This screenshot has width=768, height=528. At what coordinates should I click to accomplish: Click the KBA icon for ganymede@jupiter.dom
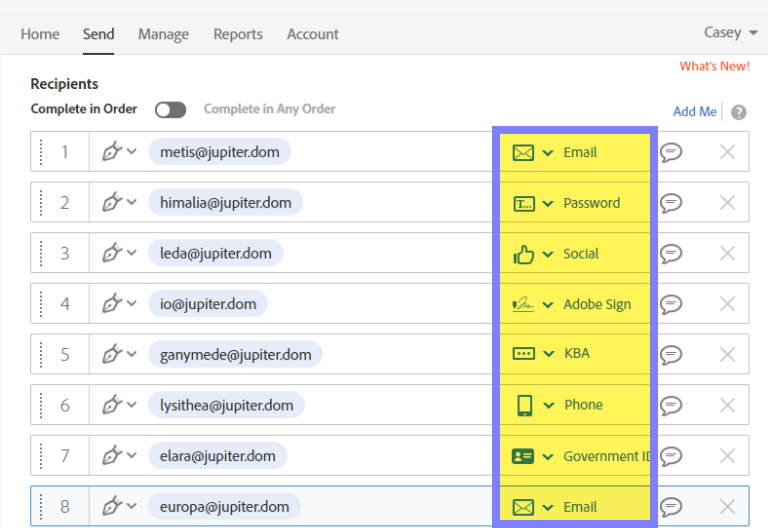click(524, 354)
